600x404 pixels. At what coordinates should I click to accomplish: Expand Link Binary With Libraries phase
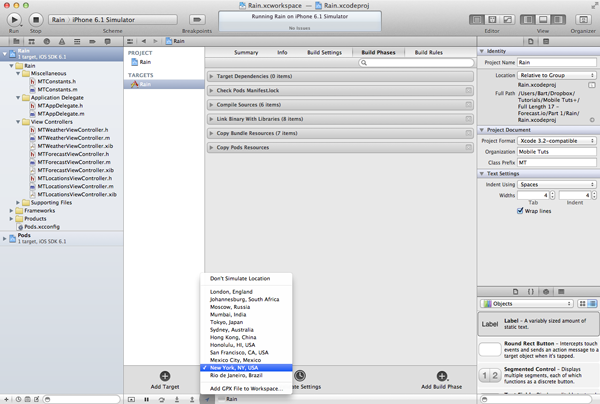pyautogui.click(x=211, y=119)
